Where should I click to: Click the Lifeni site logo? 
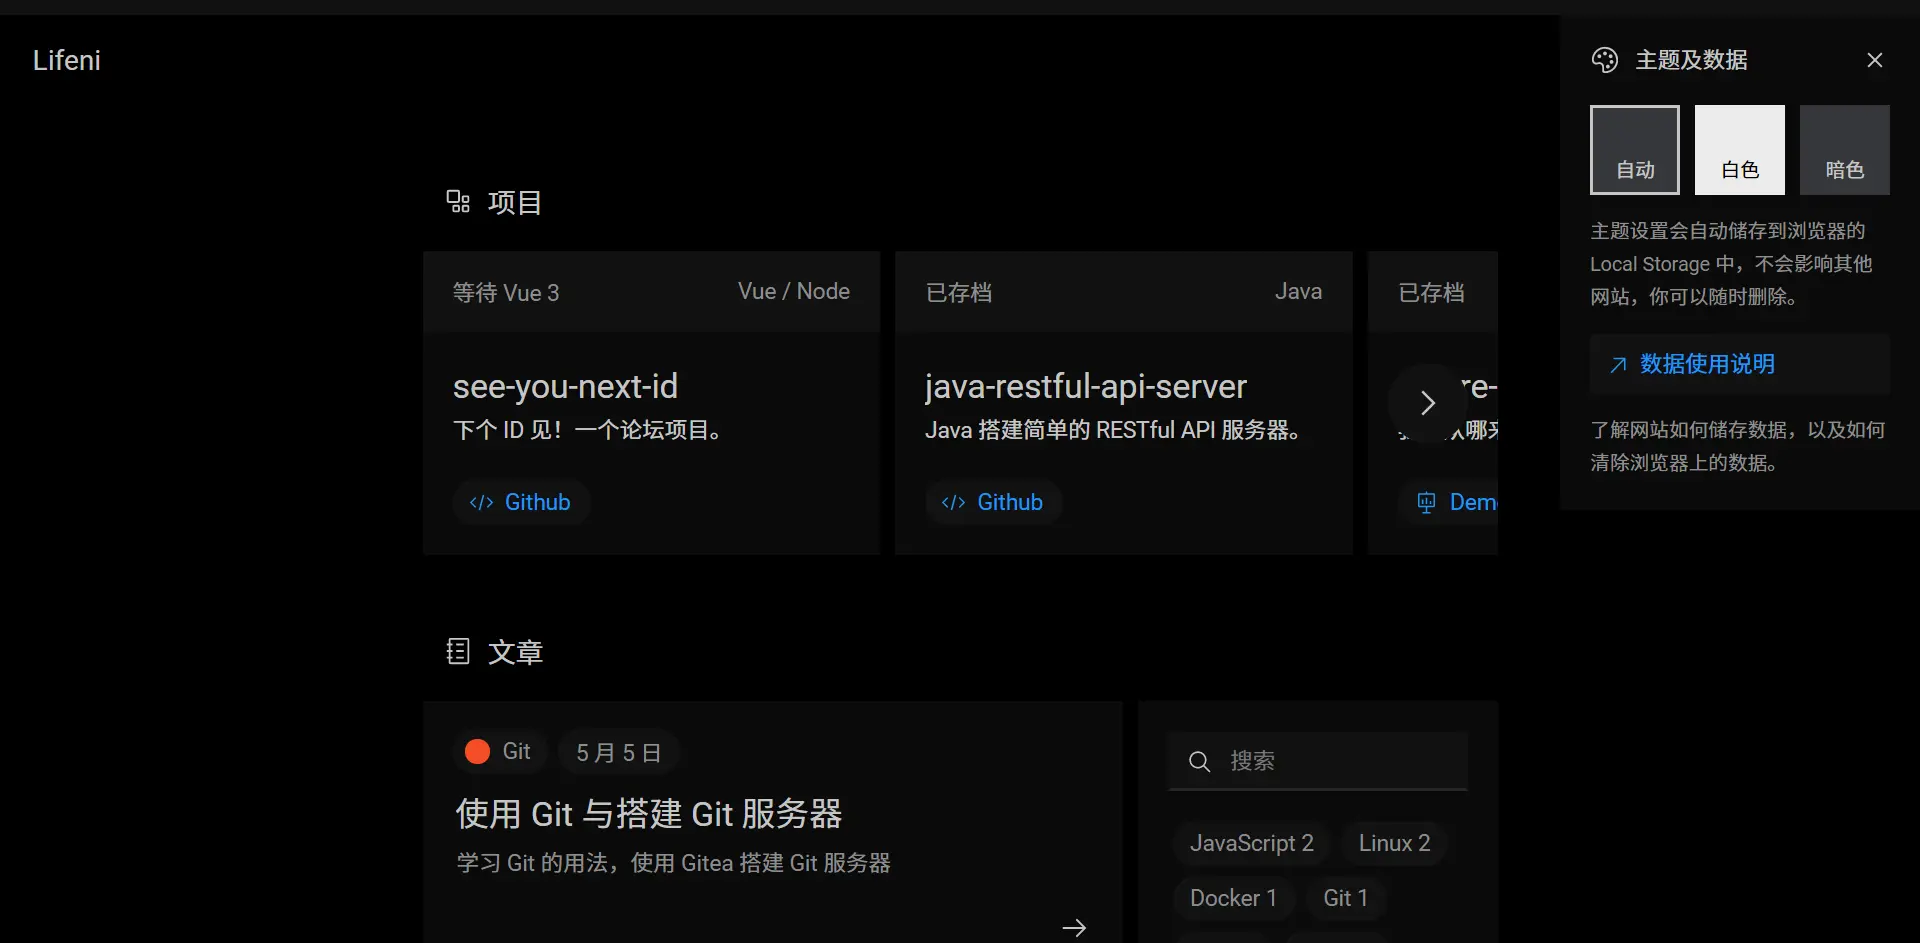(x=67, y=60)
